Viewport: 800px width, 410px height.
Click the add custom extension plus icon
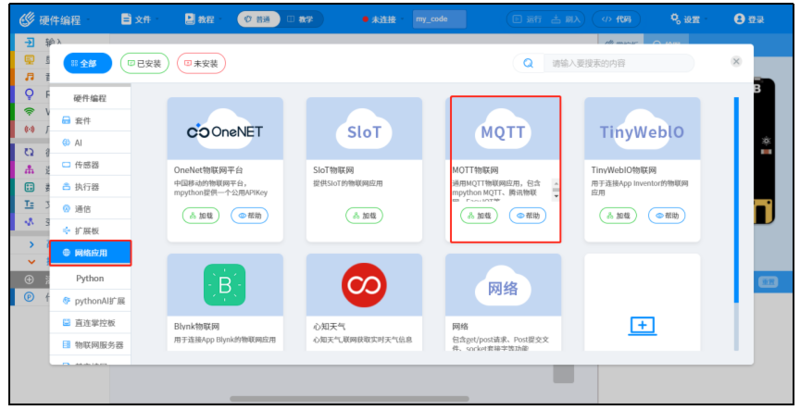tap(642, 325)
